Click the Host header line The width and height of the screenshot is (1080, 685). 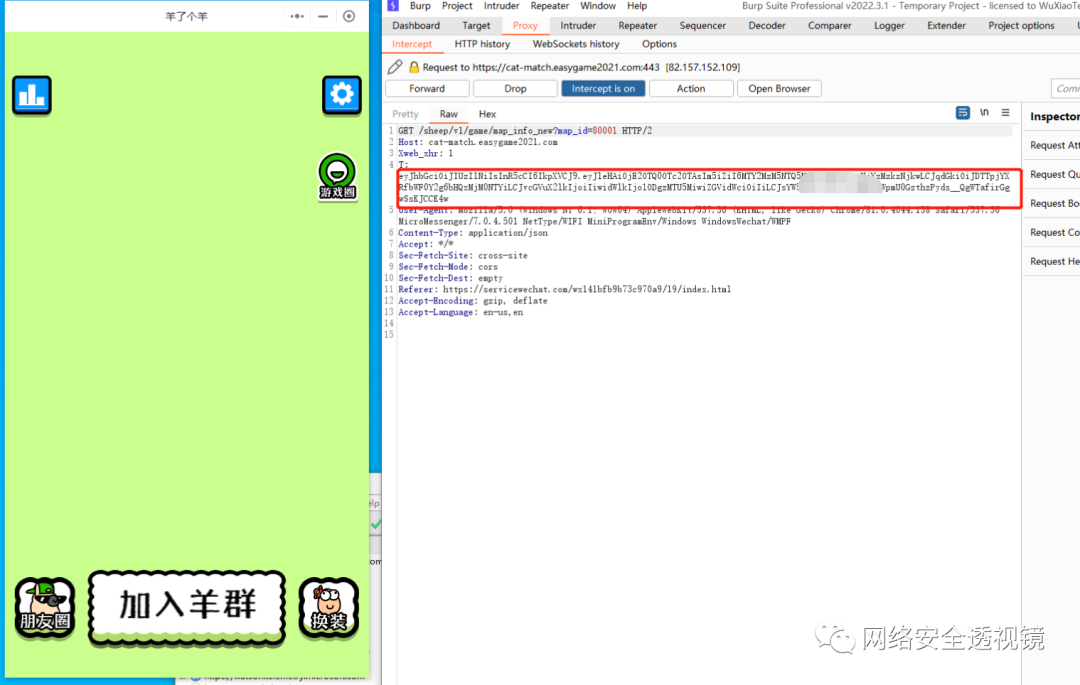(478, 143)
